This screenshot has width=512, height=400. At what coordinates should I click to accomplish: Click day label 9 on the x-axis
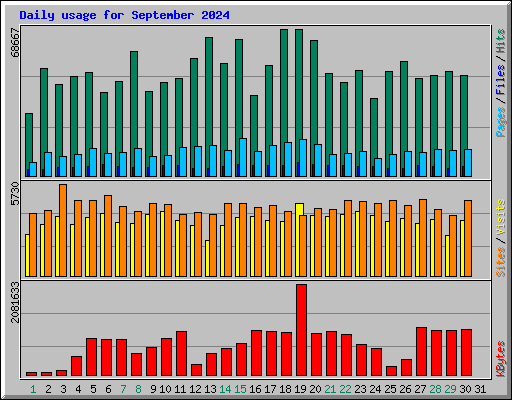(153, 389)
